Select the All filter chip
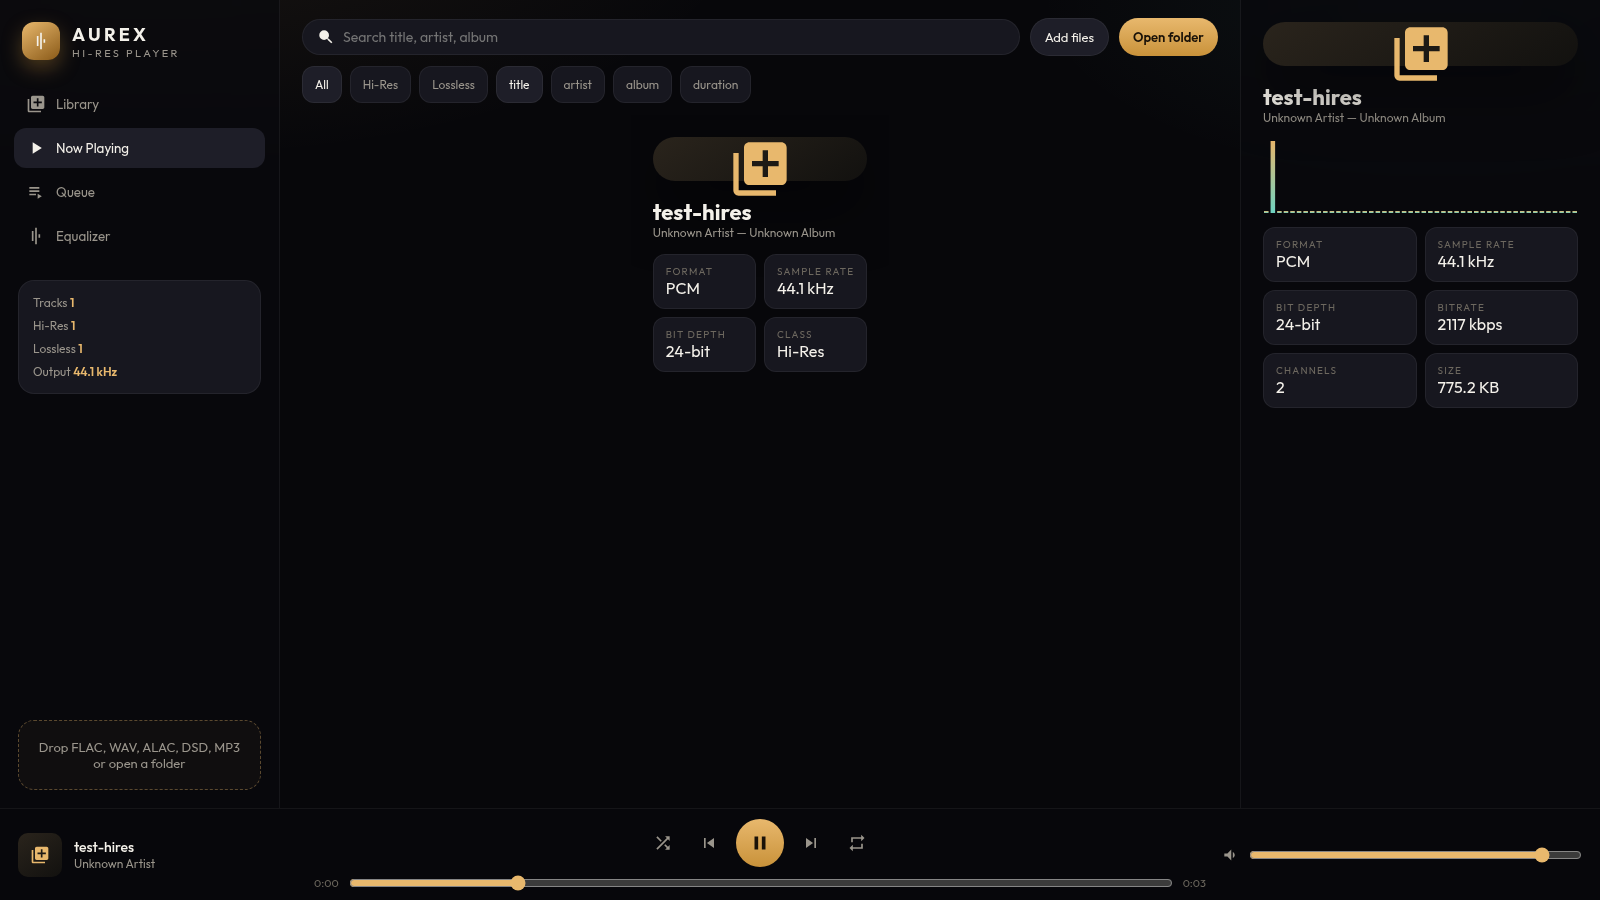Image resolution: width=1600 pixels, height=900 pixels. [x=322, y=85]
